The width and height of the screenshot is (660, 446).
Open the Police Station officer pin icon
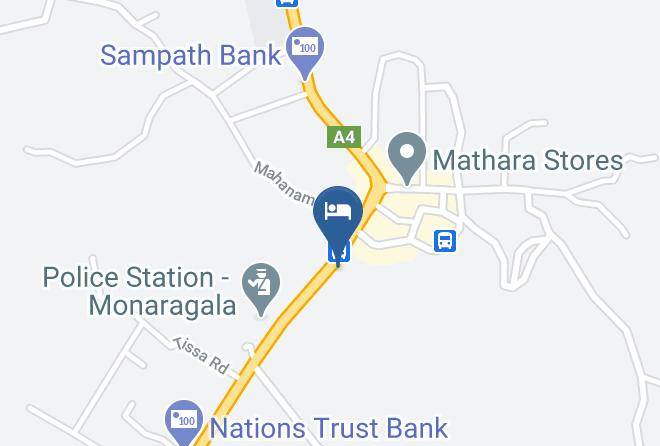click(x=261, y=289)
